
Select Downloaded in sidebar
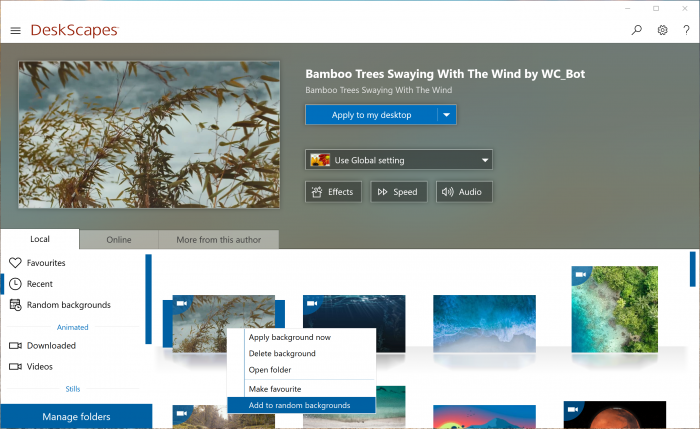51,346
